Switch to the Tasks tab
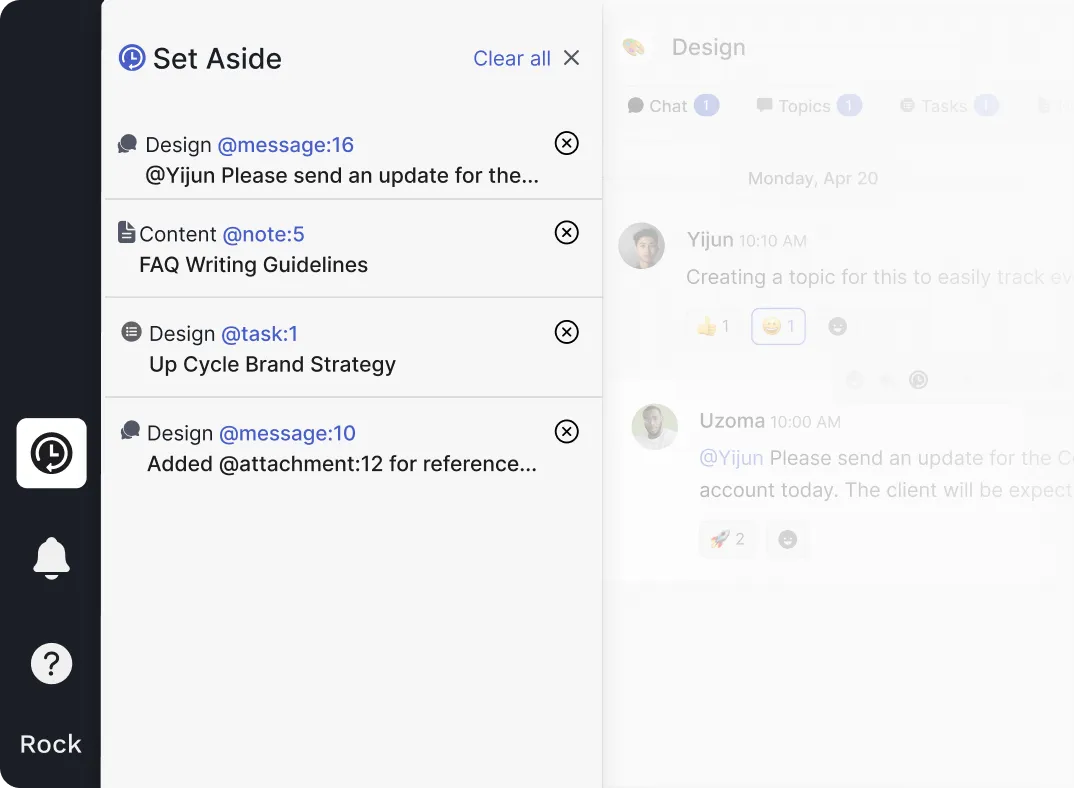The image size is (1074, 788). (949, 106)
